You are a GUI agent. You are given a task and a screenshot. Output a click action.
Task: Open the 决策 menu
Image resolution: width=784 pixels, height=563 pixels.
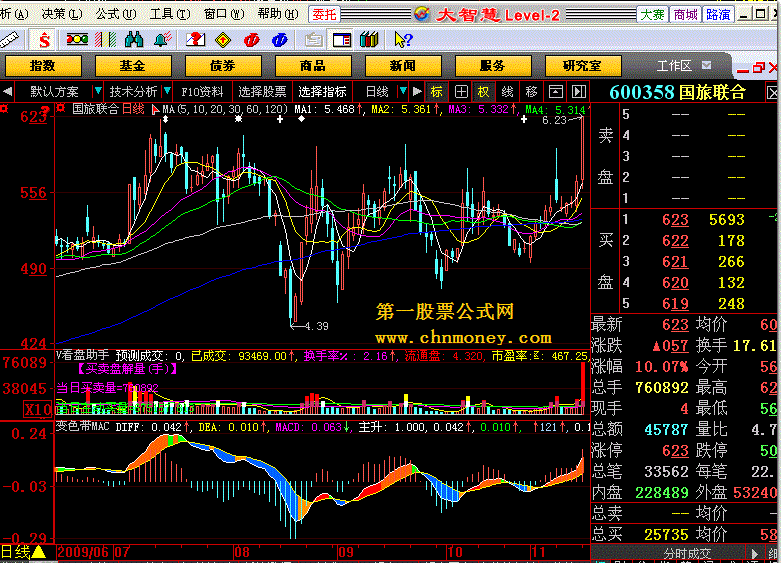click(x=62, y=14)
